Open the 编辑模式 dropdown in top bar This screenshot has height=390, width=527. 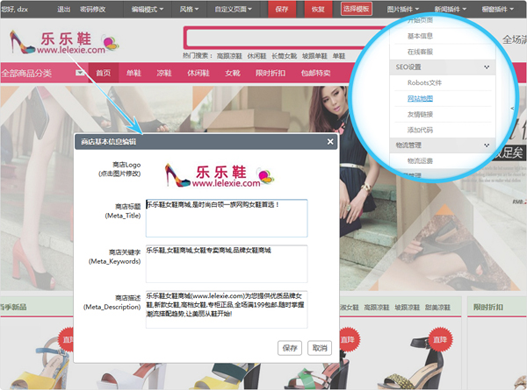tap(147, 9)
